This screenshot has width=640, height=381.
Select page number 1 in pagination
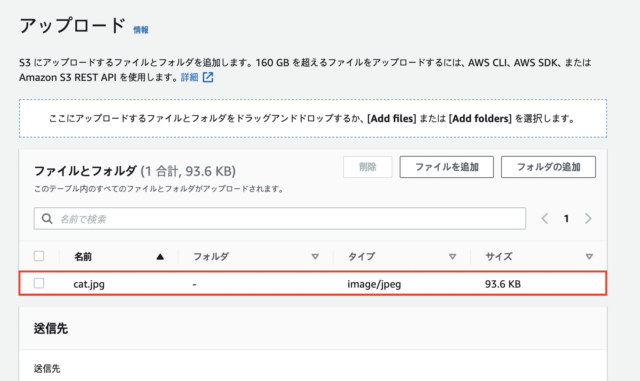(x=566, y=219)
